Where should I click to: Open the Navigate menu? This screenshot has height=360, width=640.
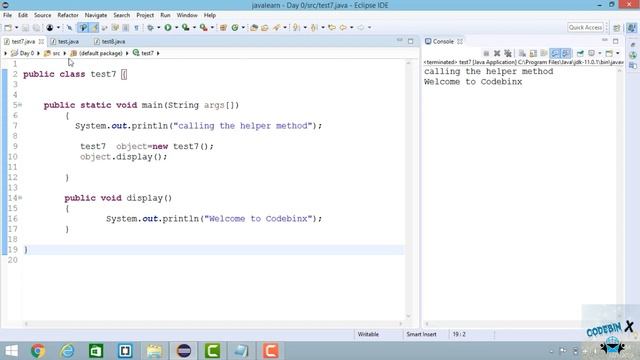tap(96, 15)
